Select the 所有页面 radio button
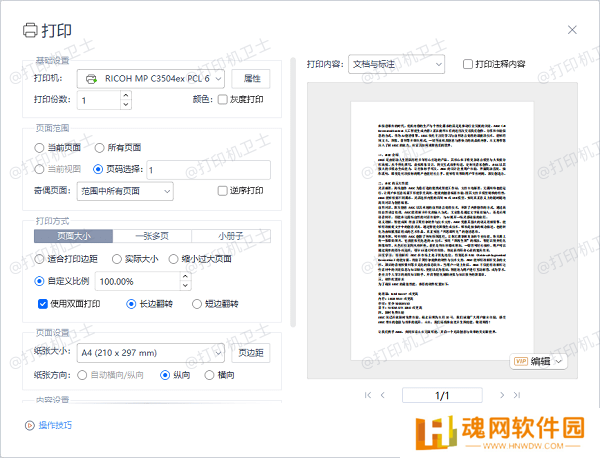The width and height of the screenshot is (600, 458). point(99,148)
